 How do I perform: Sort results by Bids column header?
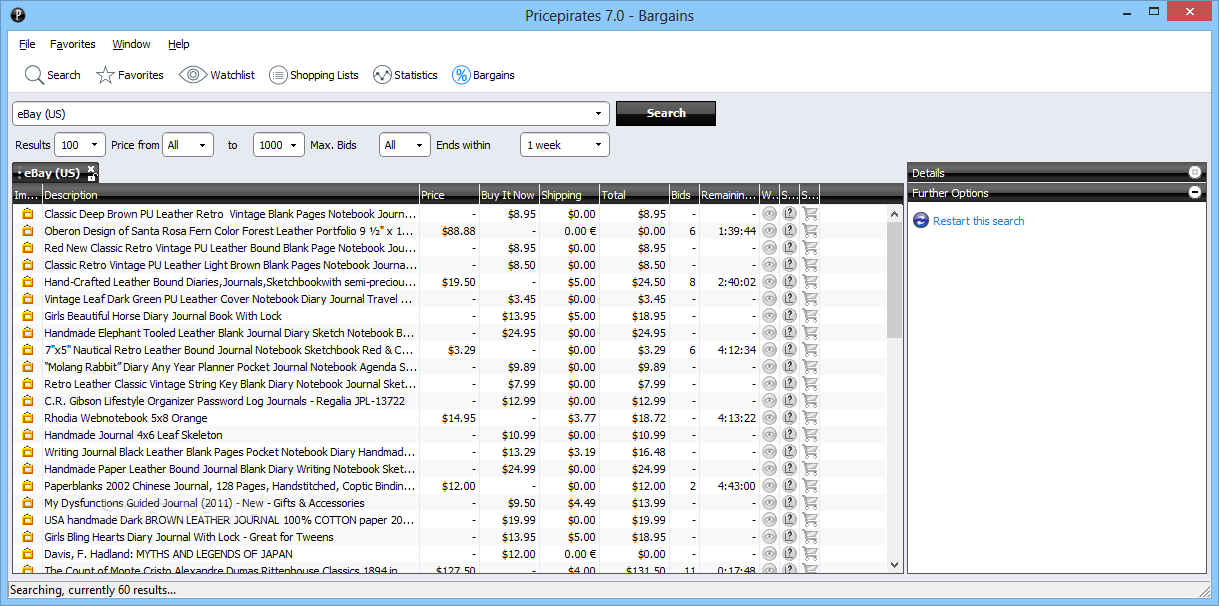[684, 195]
